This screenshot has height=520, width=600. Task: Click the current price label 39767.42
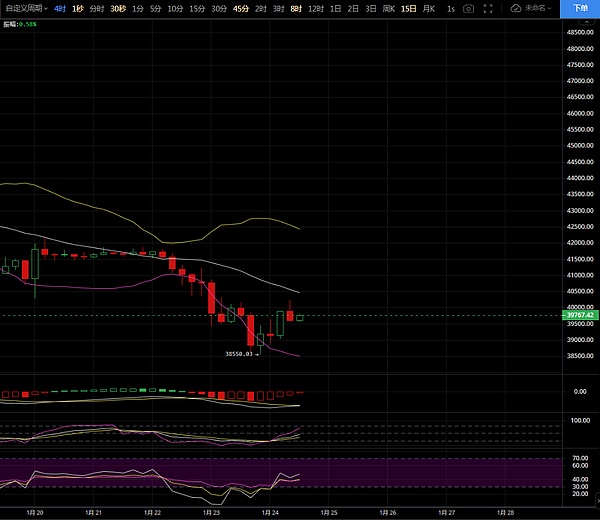(580, 315)
